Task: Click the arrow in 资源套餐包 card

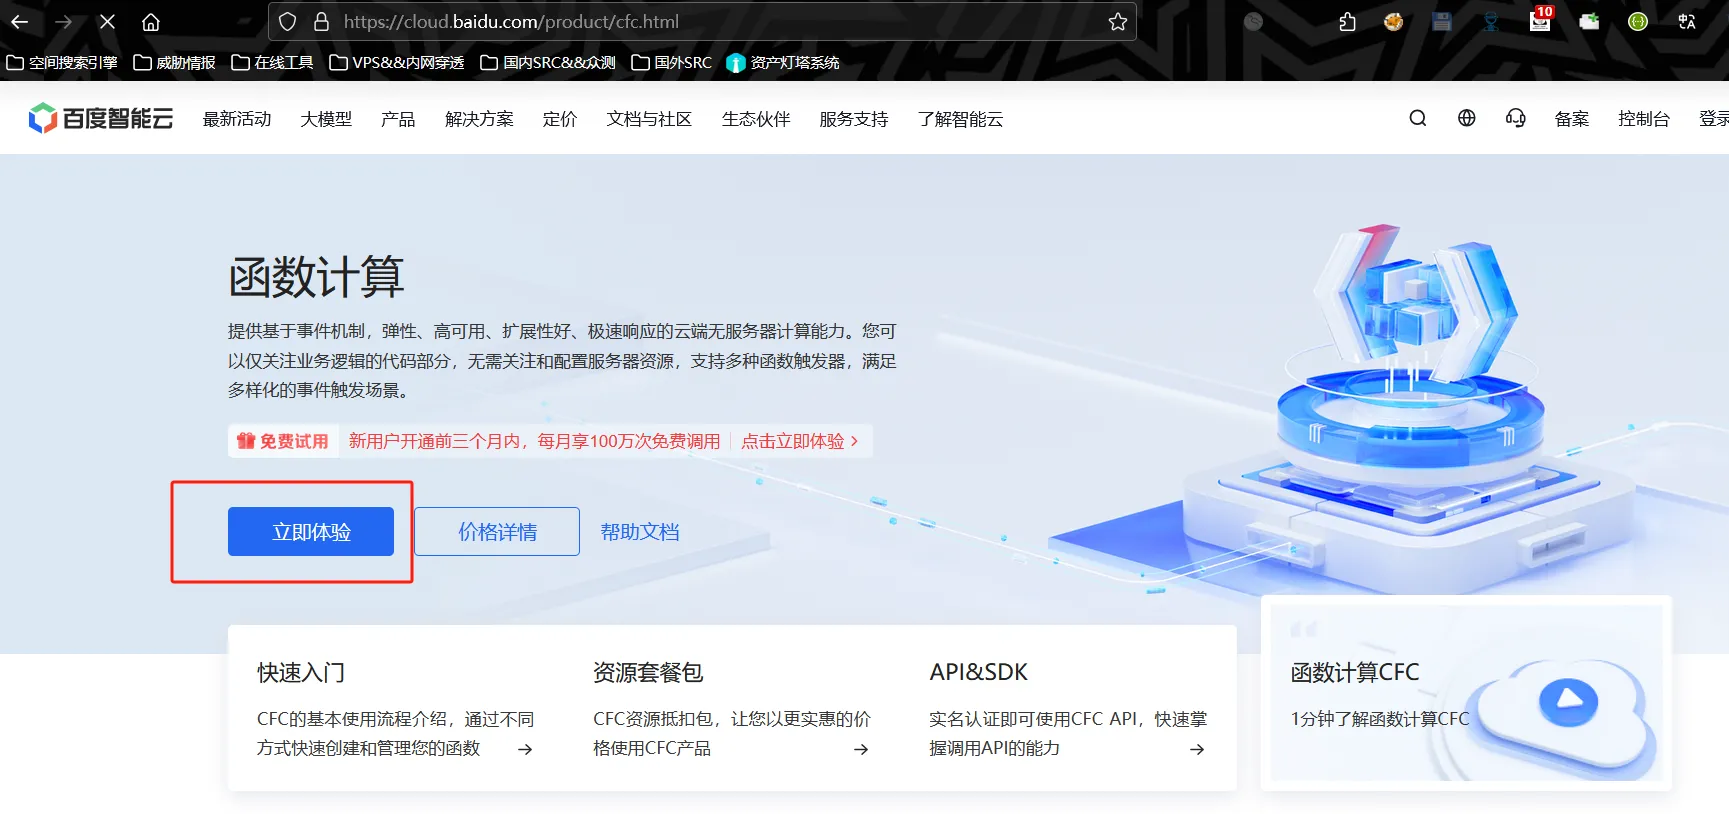Action: 861,749
